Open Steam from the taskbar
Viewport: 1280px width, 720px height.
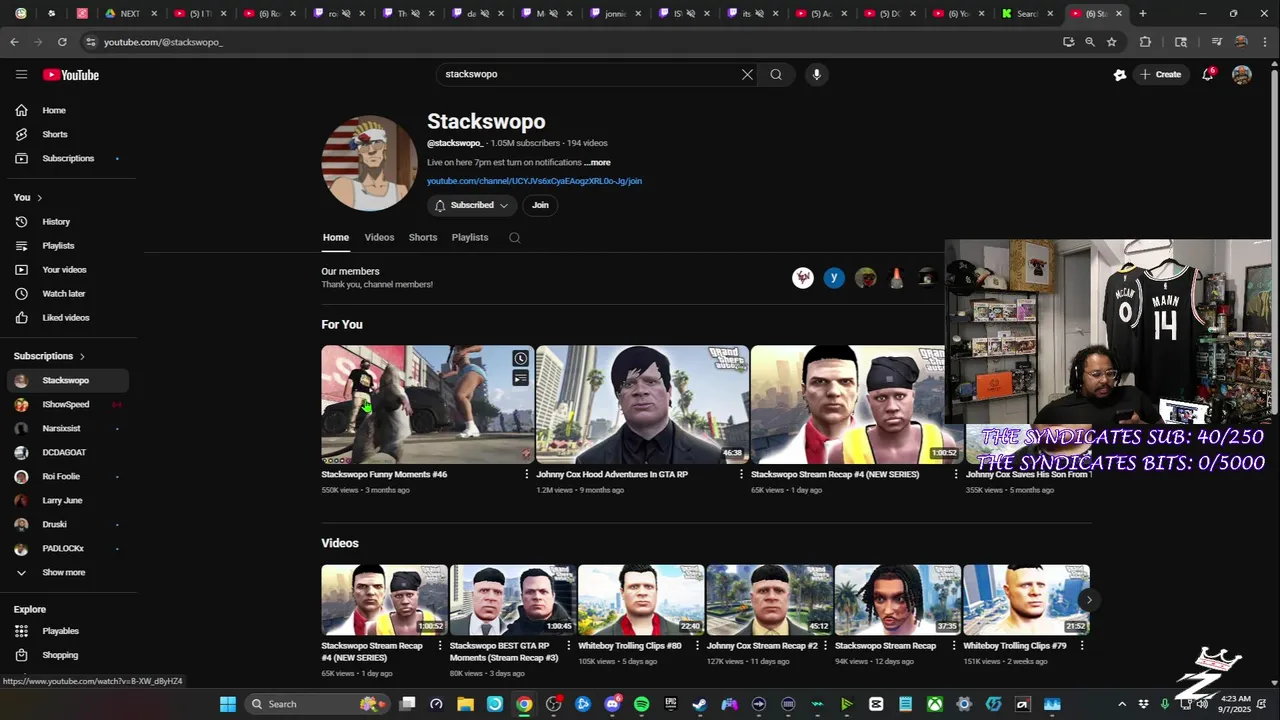coord(699,704)
